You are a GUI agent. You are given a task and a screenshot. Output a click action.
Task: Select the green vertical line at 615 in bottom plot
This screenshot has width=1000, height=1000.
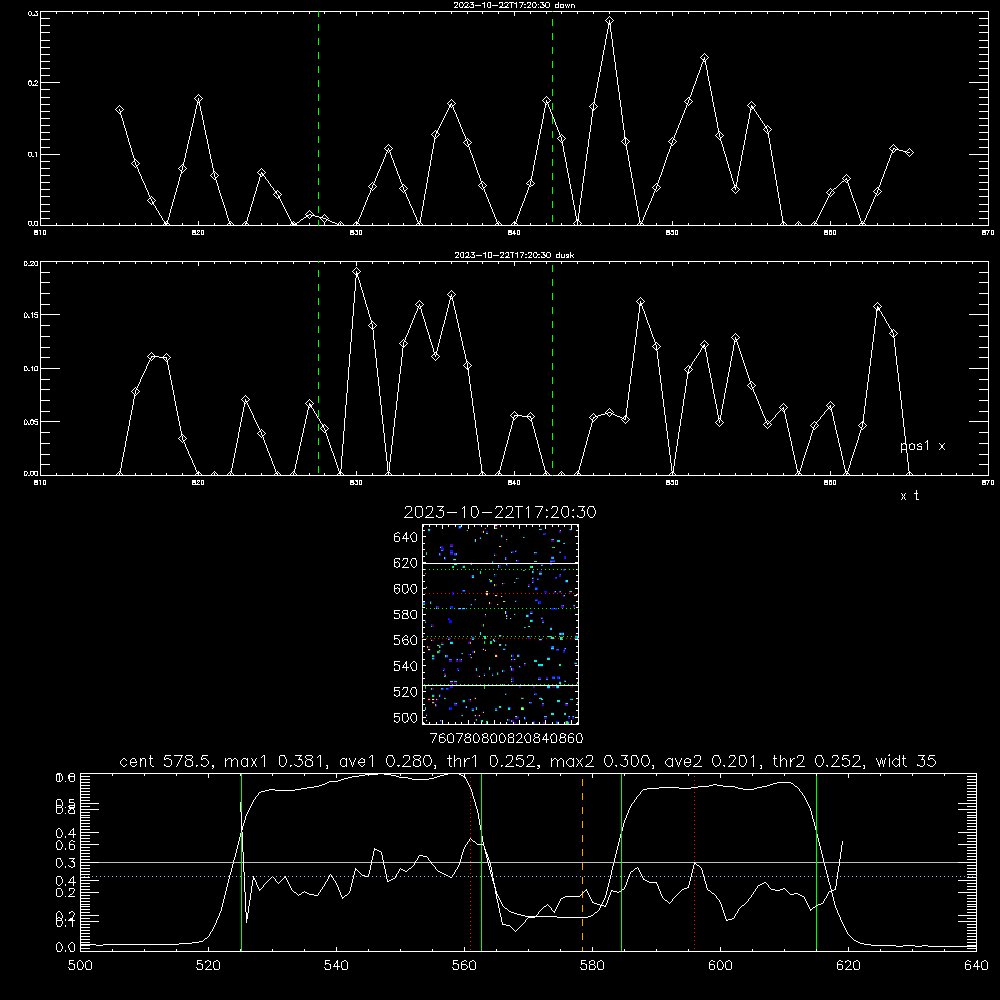tap(816, 862)
